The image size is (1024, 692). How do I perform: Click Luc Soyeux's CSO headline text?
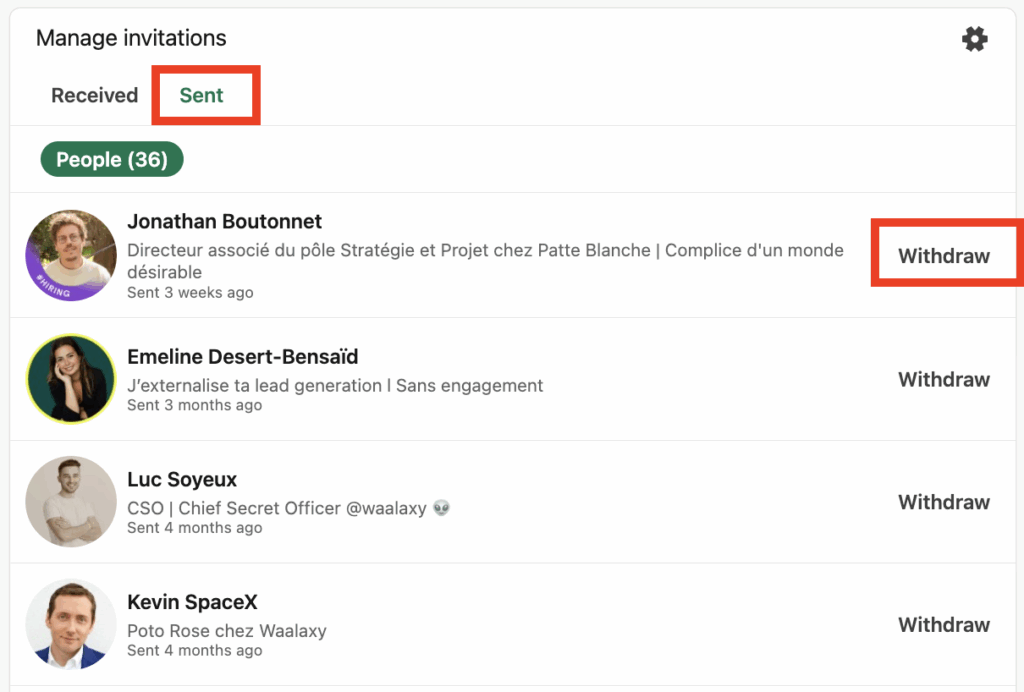tap(277, 508)
